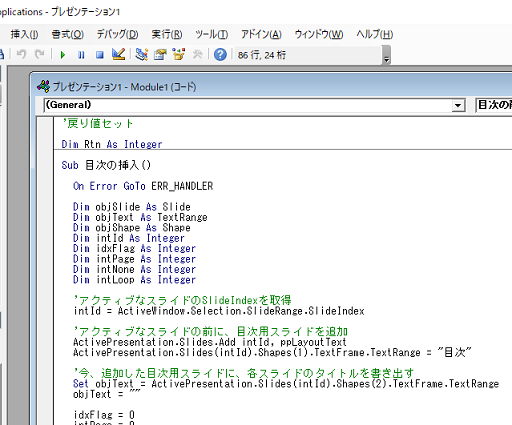Click the code margin indicator bar
This screenshot has height=425, width=512.
point(45,271)
